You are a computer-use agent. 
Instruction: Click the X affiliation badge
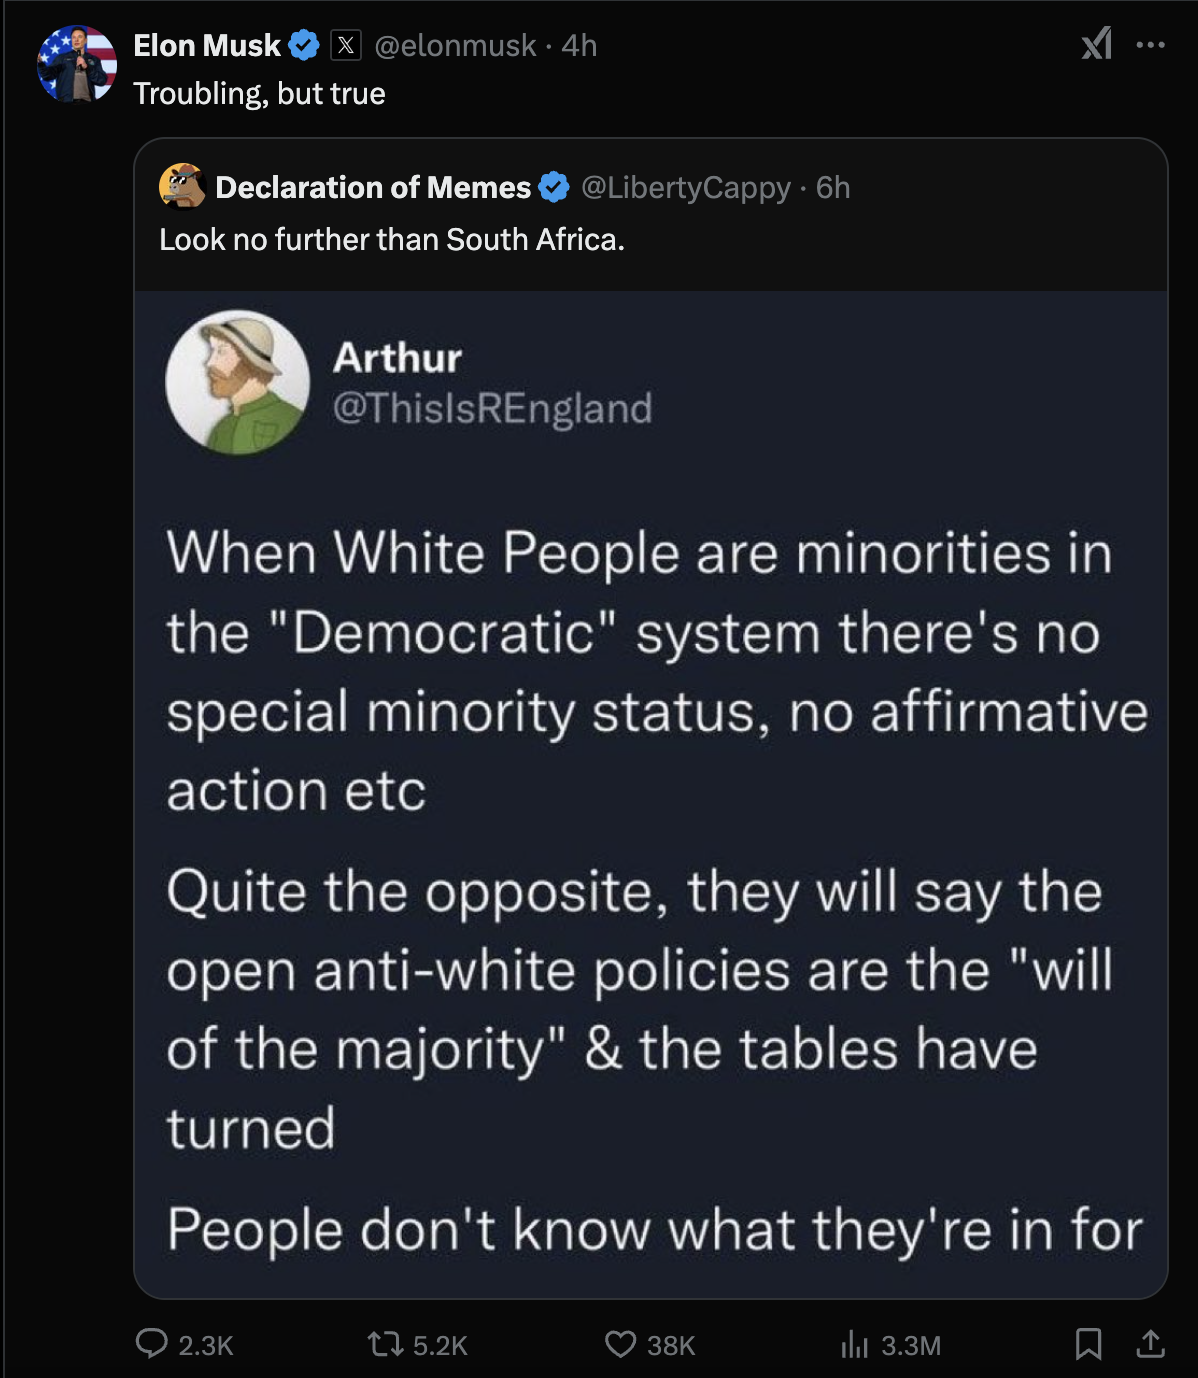tap(345, 45)
